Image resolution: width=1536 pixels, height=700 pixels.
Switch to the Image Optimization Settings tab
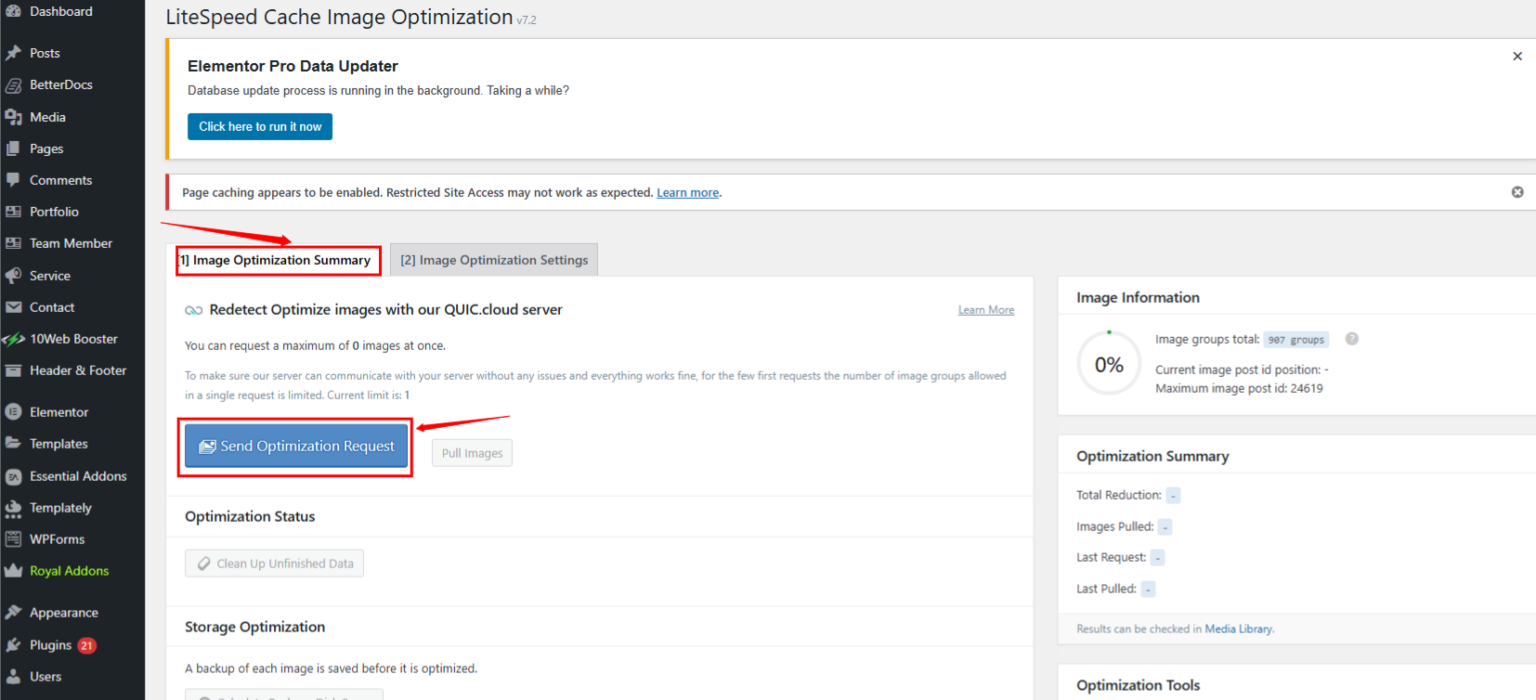[493, 259]
